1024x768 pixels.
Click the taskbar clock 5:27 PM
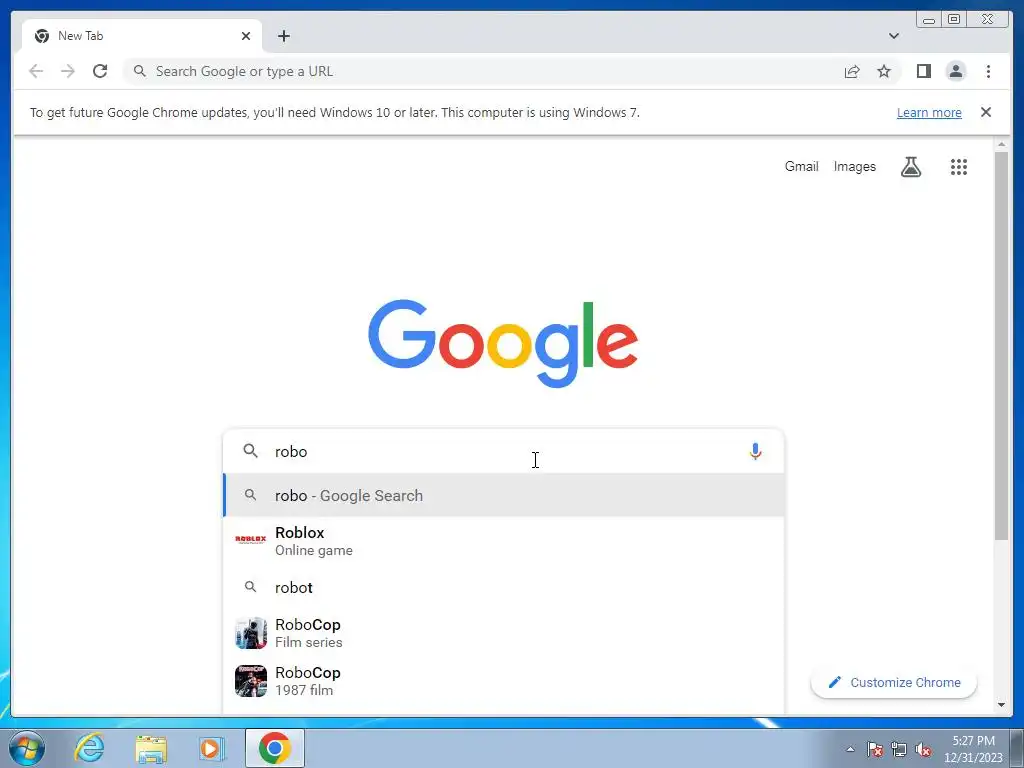973,741
